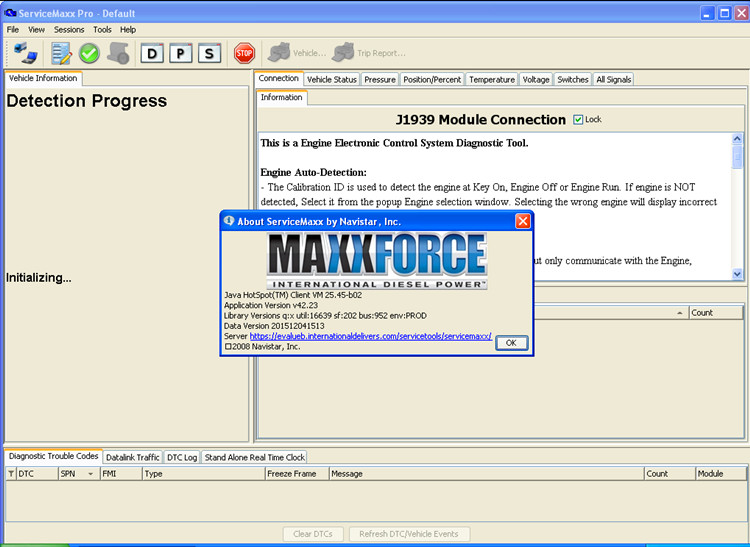Switch to the All Signals tab
Screen dimensions: 750x547
[x=614, y=79]
